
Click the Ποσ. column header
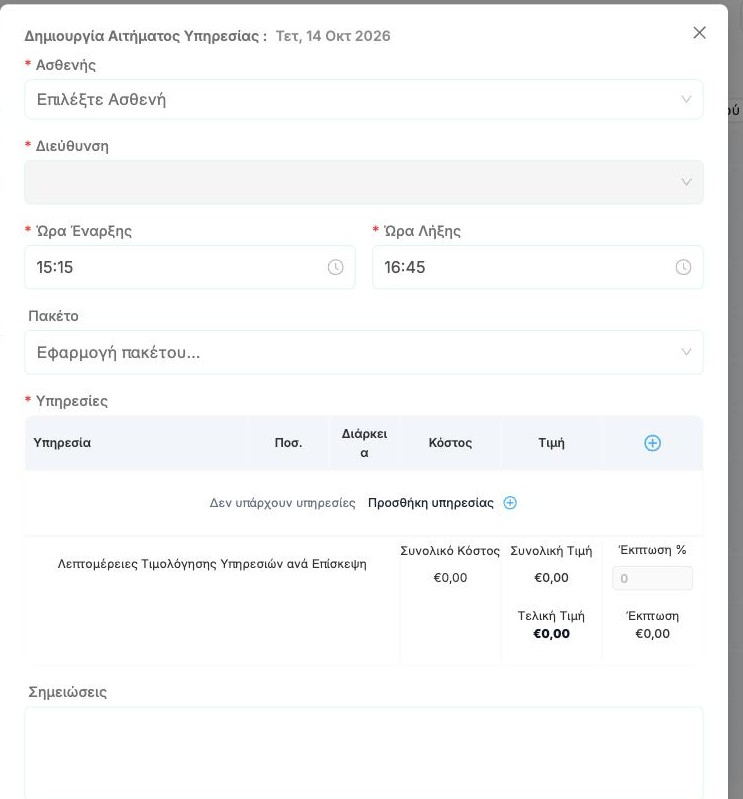[288, 443]
